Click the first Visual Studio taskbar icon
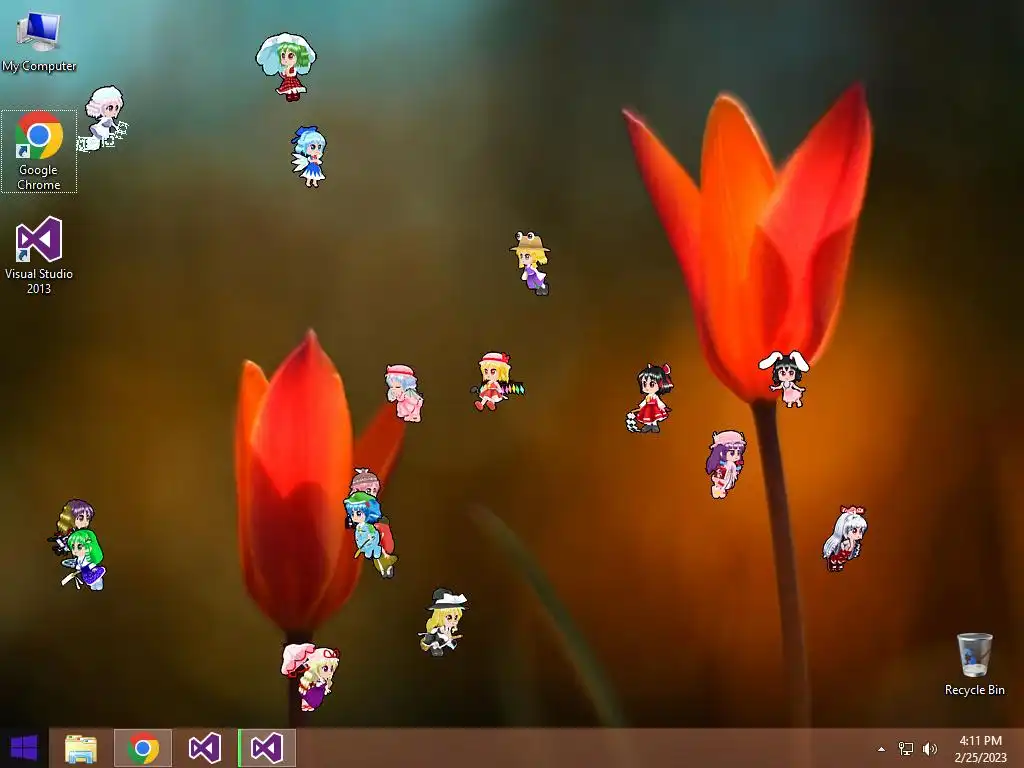 pos(204,748)
